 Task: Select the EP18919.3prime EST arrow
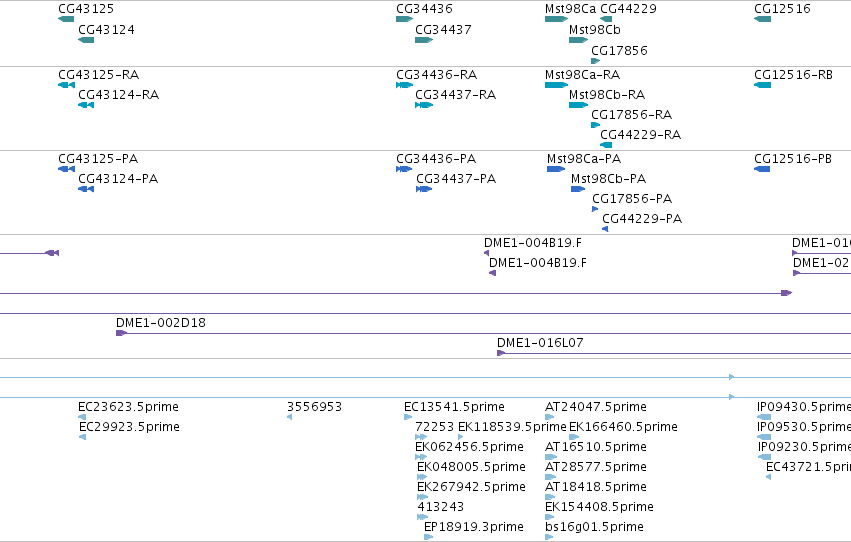[x=428, y=537]
